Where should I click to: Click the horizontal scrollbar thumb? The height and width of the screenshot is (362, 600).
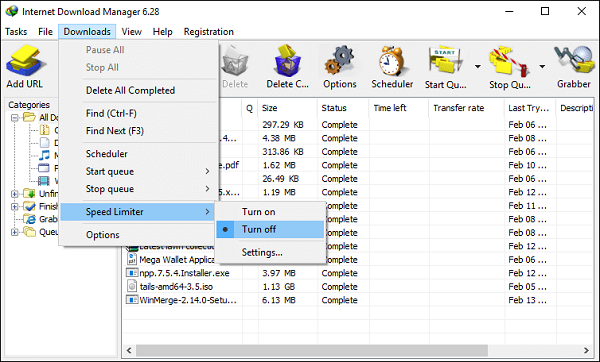312,350
